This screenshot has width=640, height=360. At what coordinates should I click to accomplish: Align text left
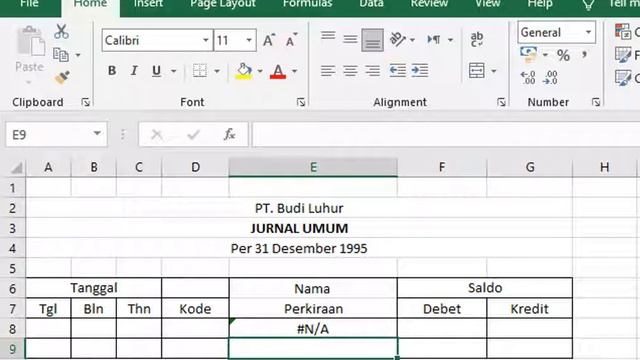pos(328,71)
